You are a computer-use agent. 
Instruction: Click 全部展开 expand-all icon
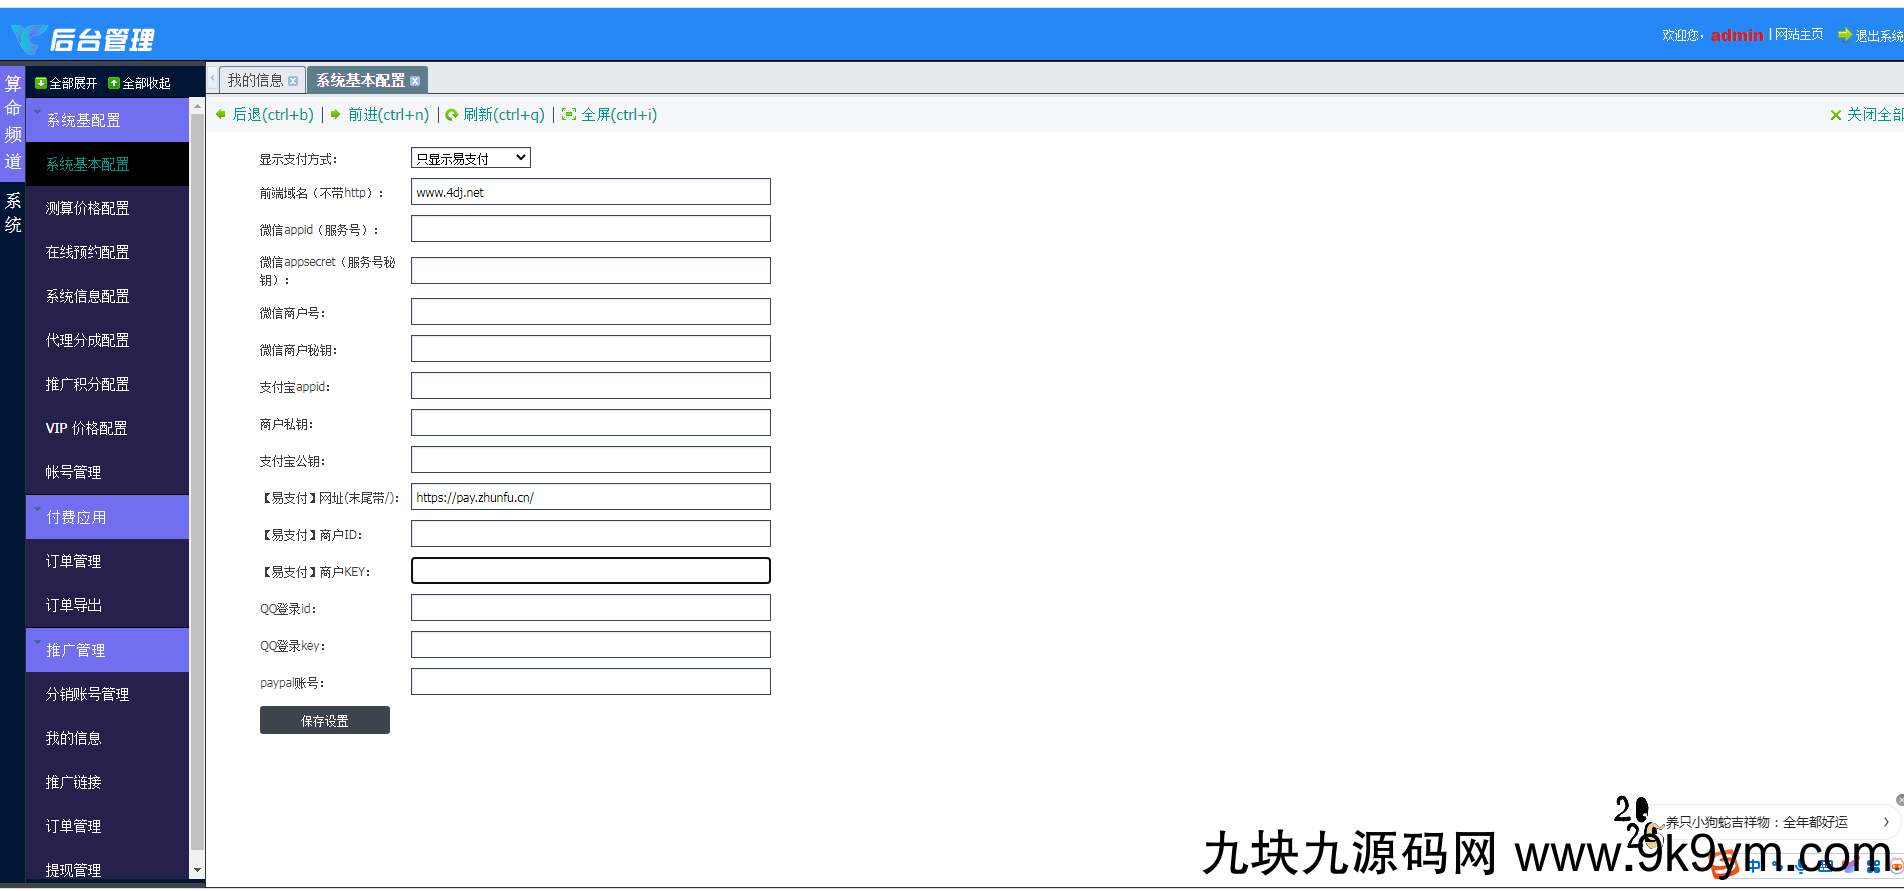pyautogui.click(x=41, y=83)
